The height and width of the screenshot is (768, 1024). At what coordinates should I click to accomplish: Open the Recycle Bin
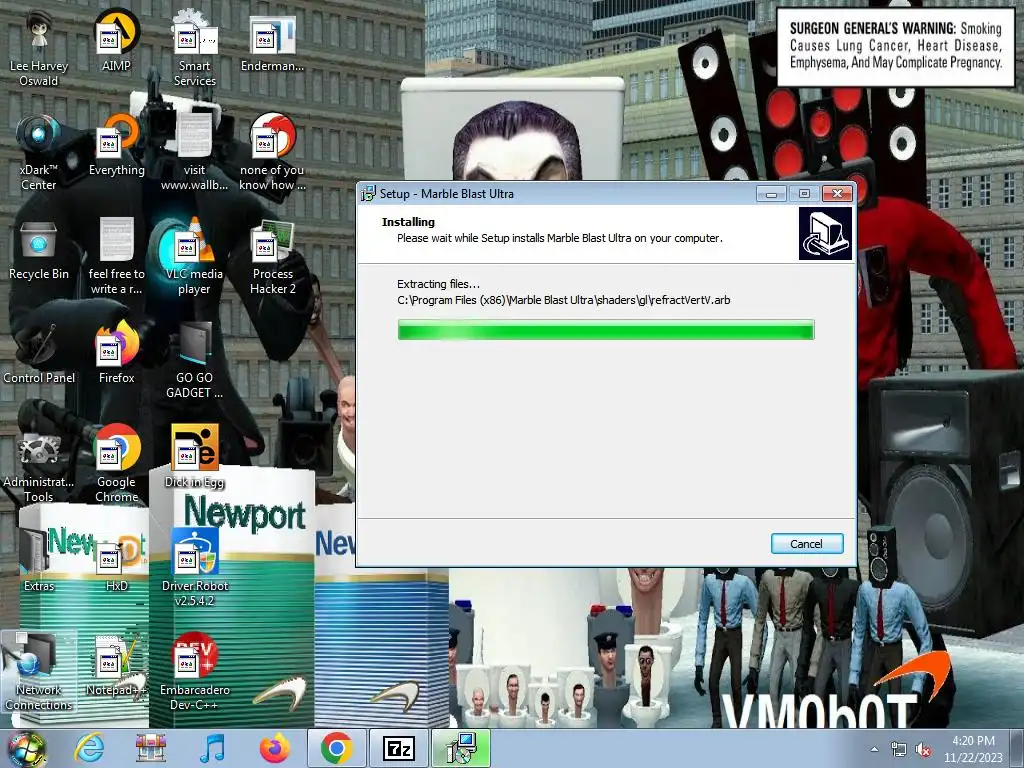click(39, 249)
